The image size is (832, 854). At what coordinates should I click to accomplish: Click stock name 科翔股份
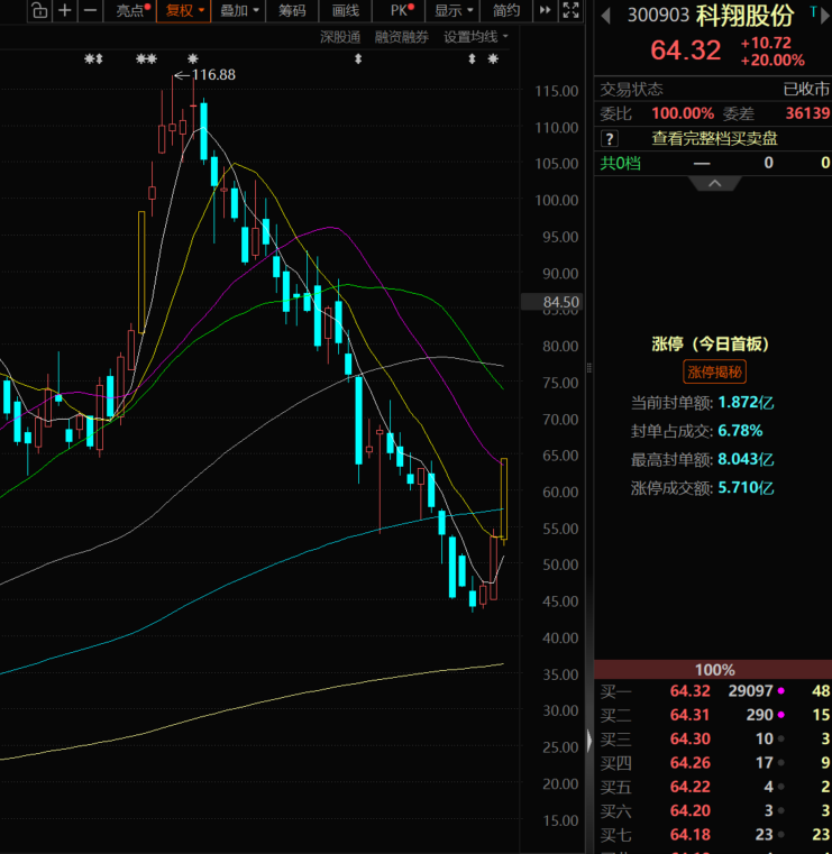[x=744, y=16]
